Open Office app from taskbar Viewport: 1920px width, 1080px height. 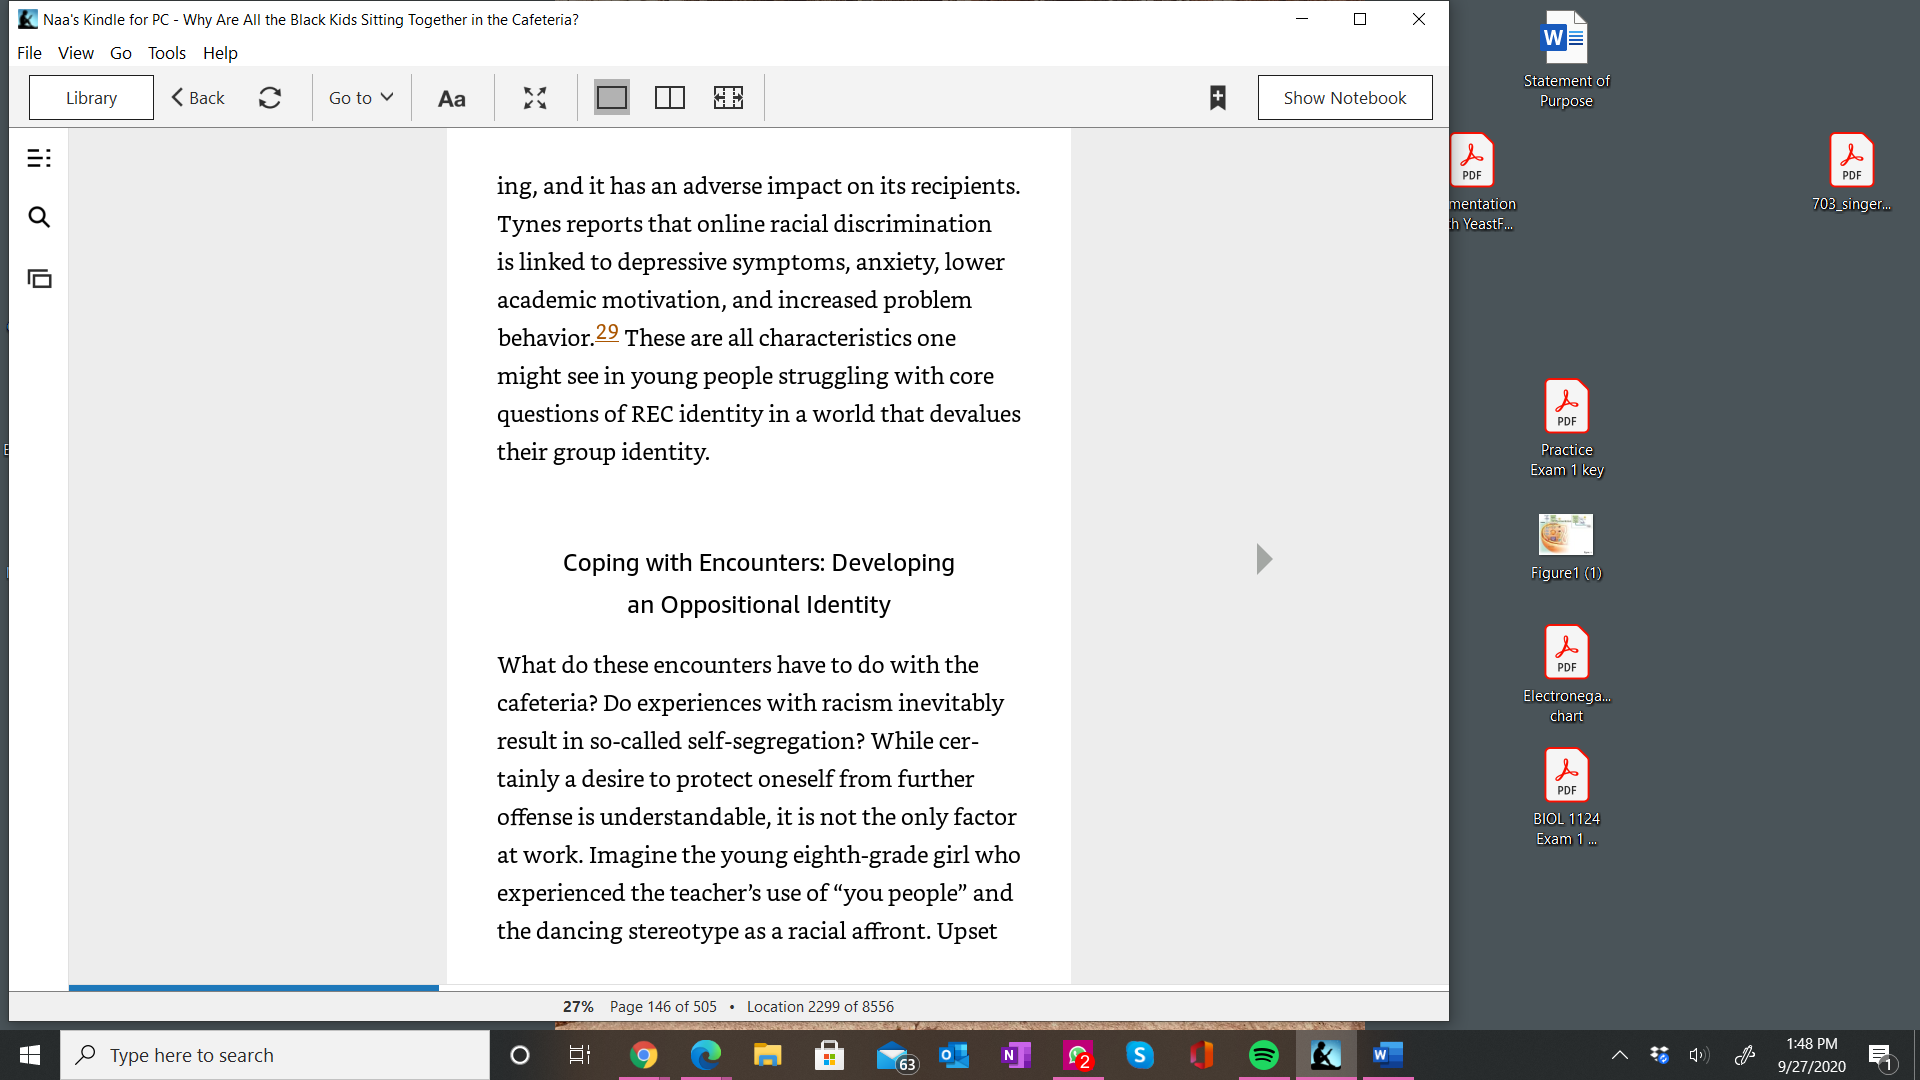1202,1055
